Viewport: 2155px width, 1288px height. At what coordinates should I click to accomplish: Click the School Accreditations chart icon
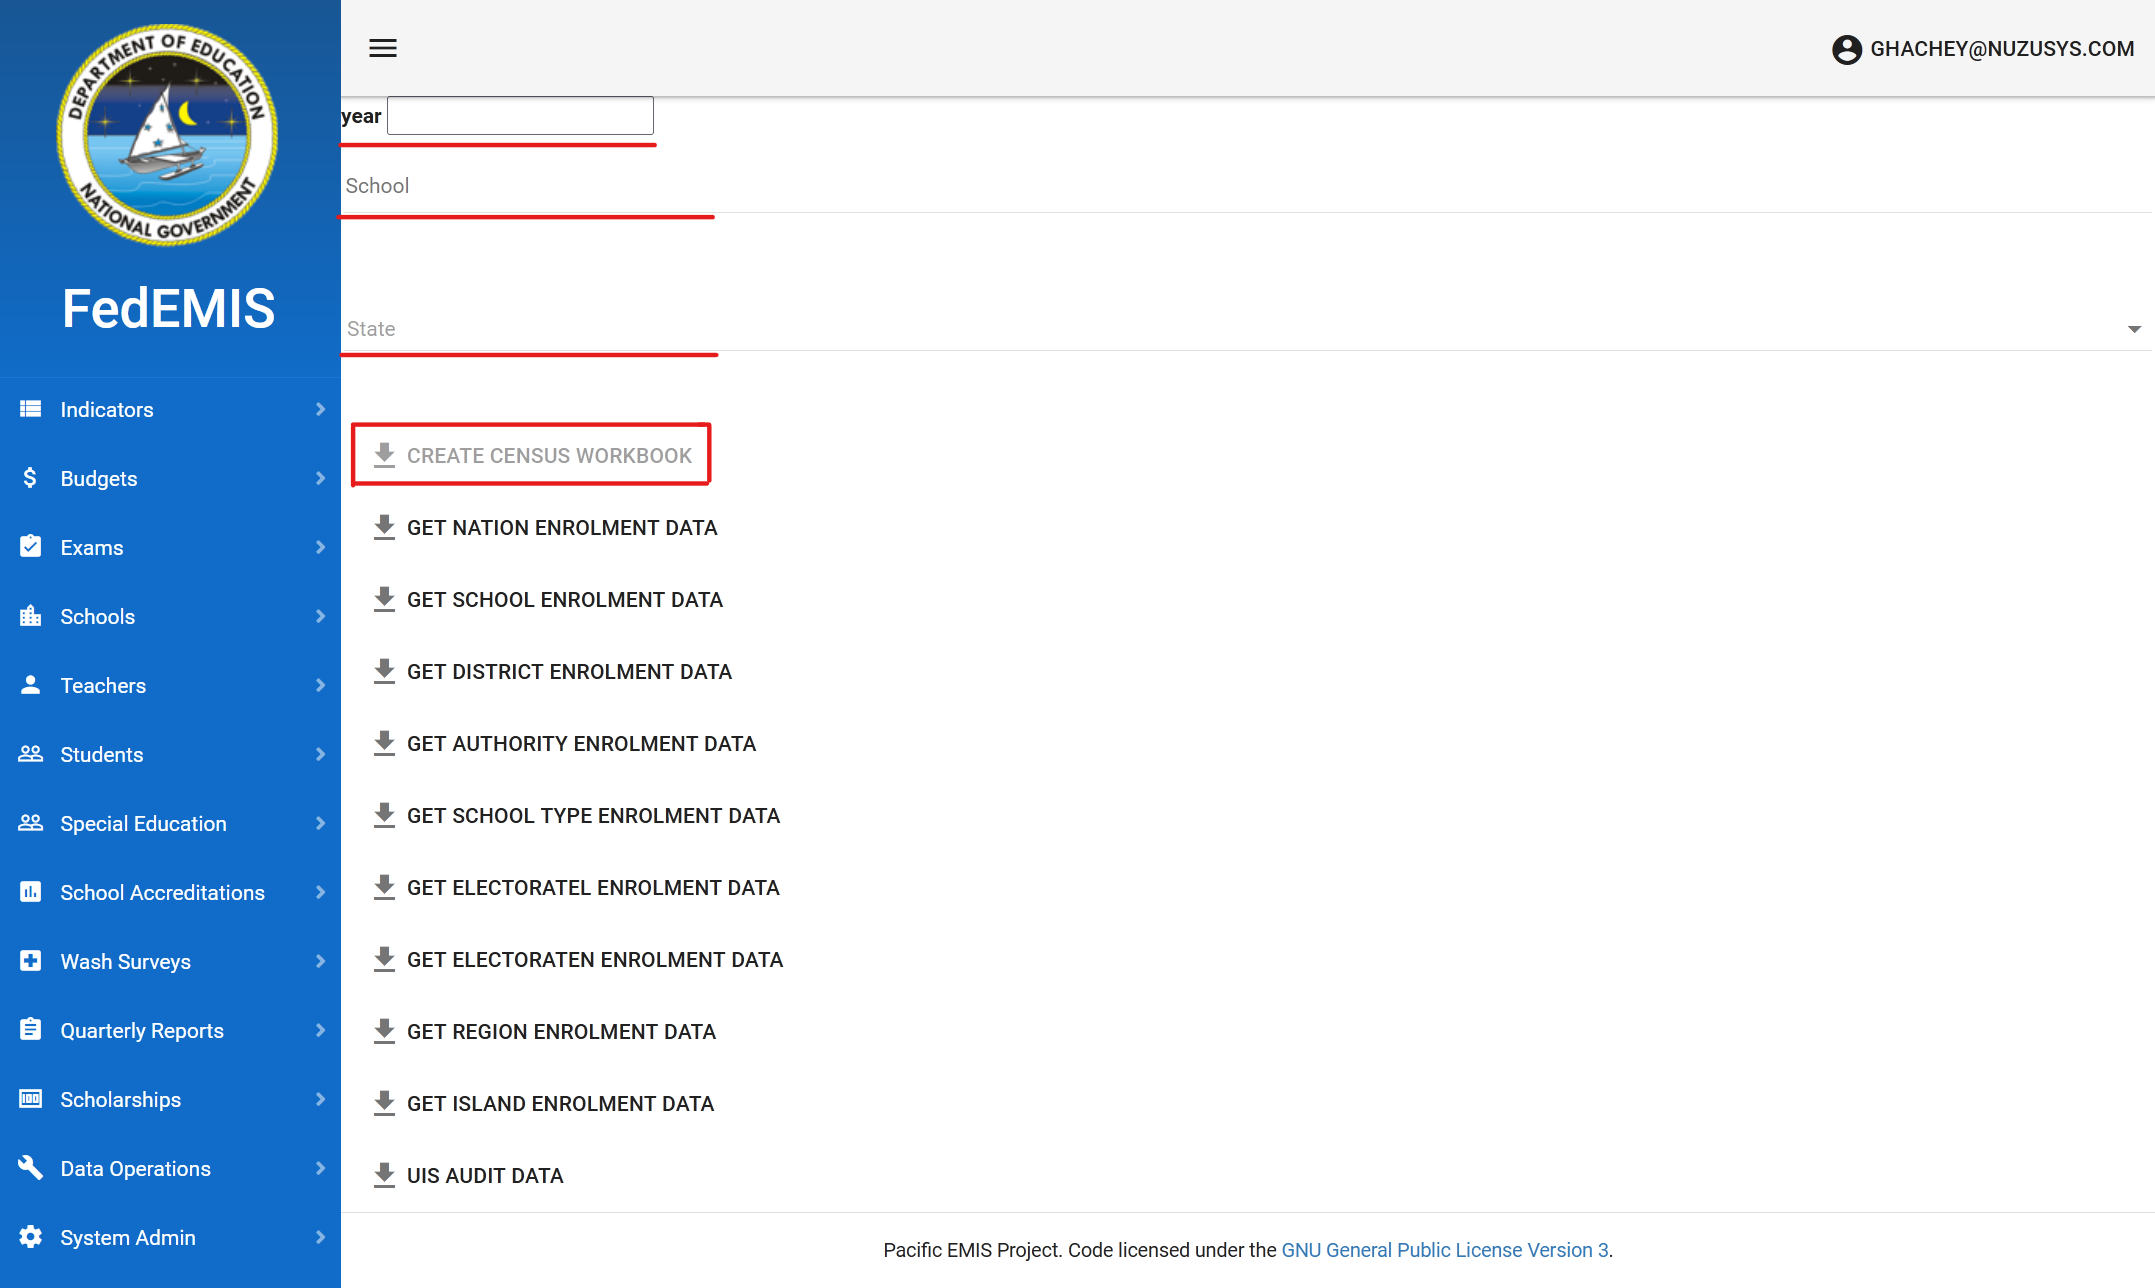(30, 892)
